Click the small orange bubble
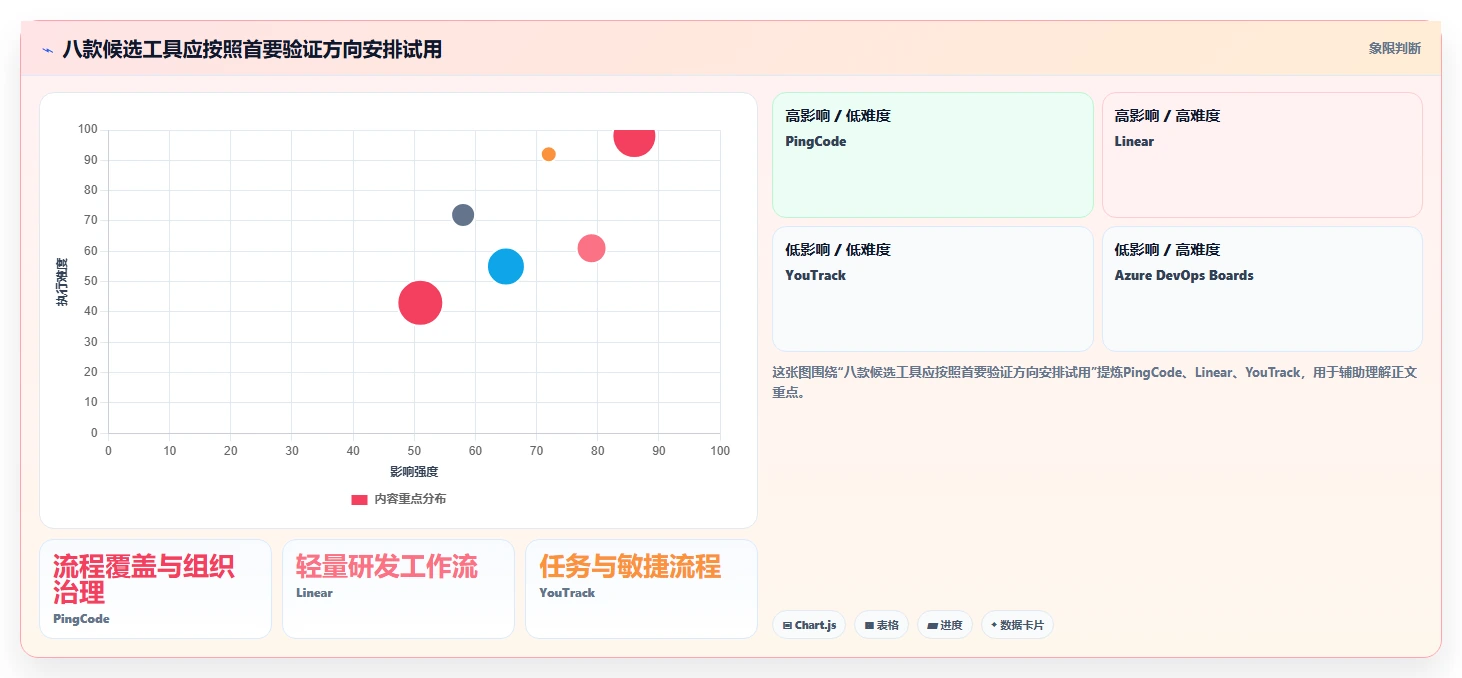This screenshot has width=1462, height=678. pos(549,154)
